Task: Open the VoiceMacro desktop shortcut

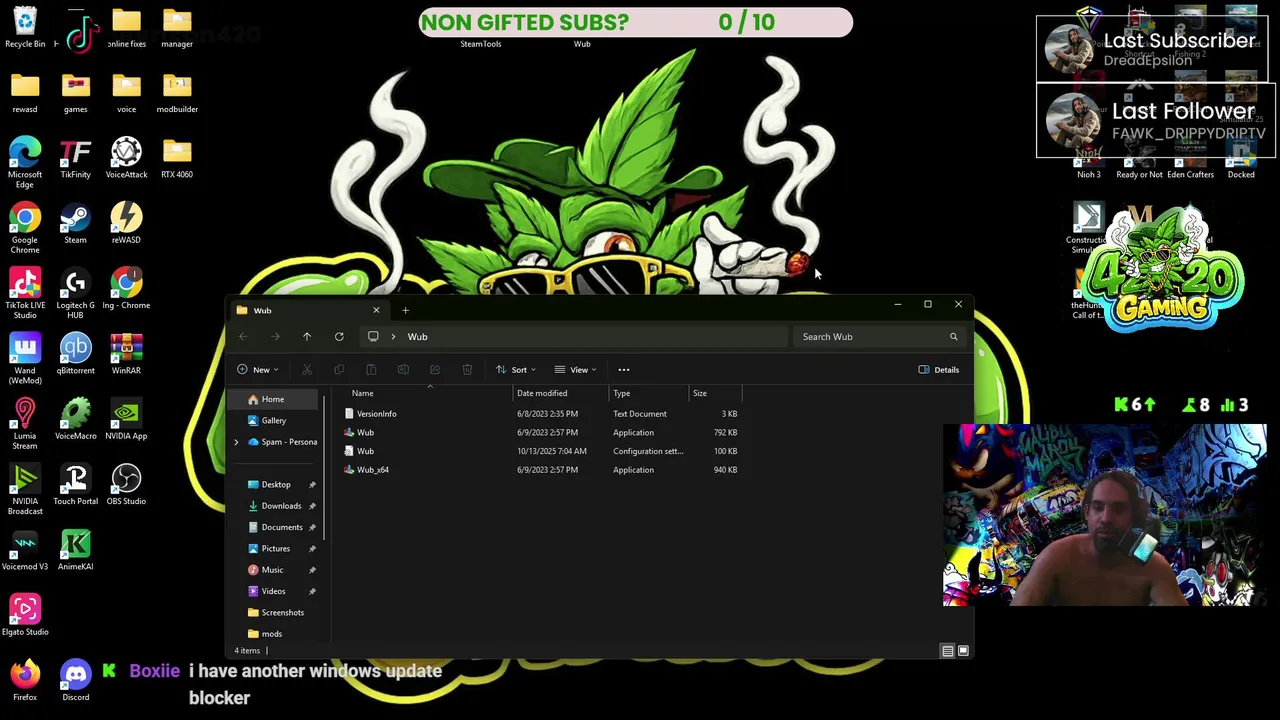Action: (x=75, y=419)
